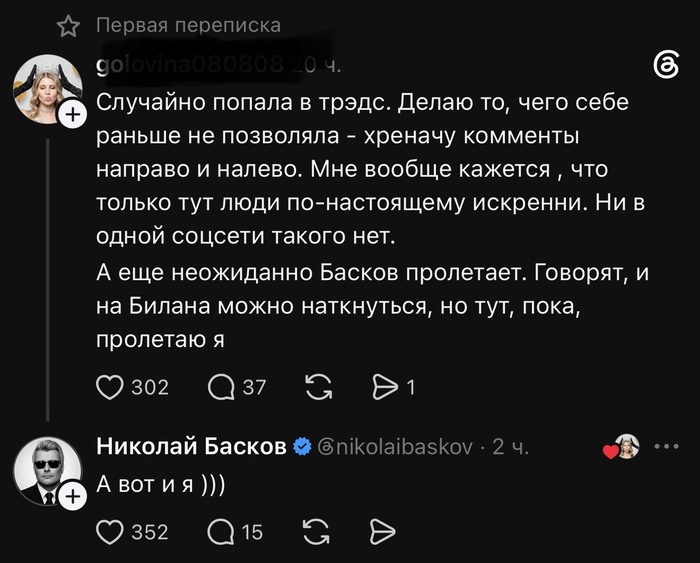This screenshot has width=700, height=563.
Task: Send Baskov's reply using paper plane icon
Action: [x=383, y=532]
